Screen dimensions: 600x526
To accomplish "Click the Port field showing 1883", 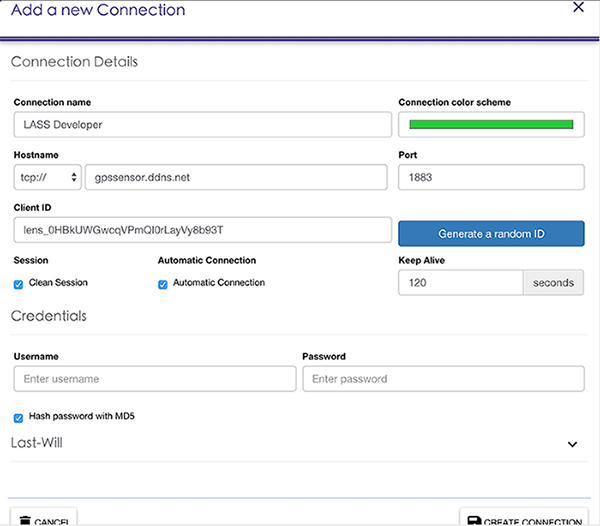I will tap(491, 177).
